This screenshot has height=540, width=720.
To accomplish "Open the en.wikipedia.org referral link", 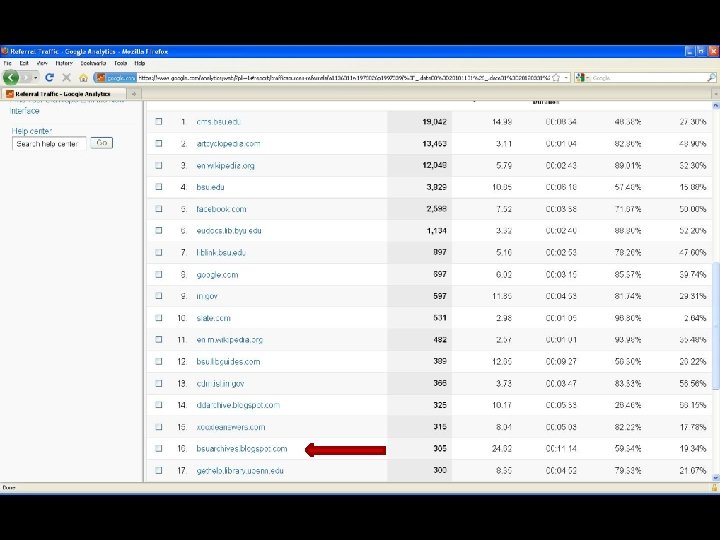I will [225, 166].
